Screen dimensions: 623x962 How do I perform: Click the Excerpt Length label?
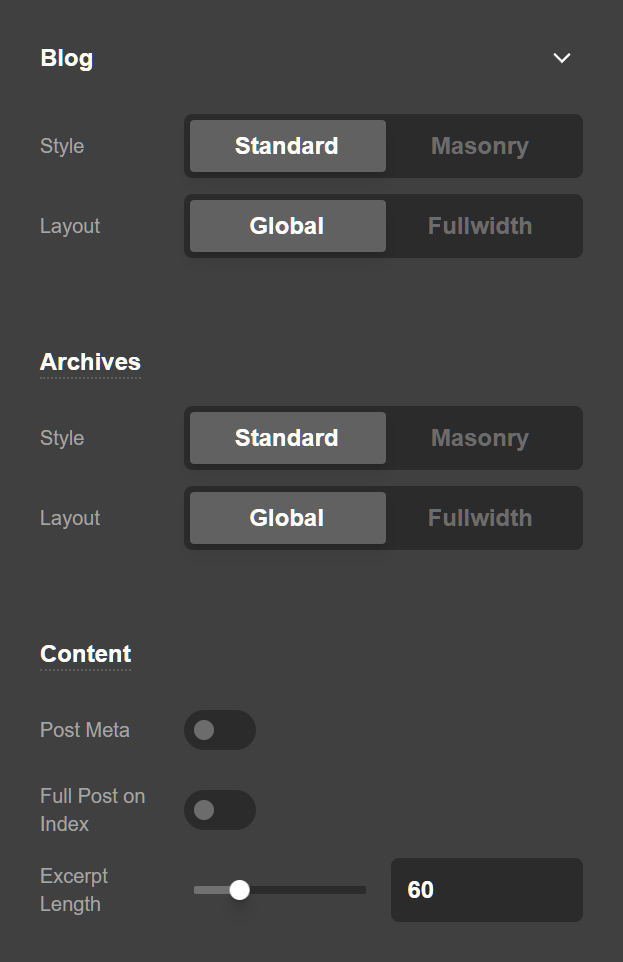73,889
